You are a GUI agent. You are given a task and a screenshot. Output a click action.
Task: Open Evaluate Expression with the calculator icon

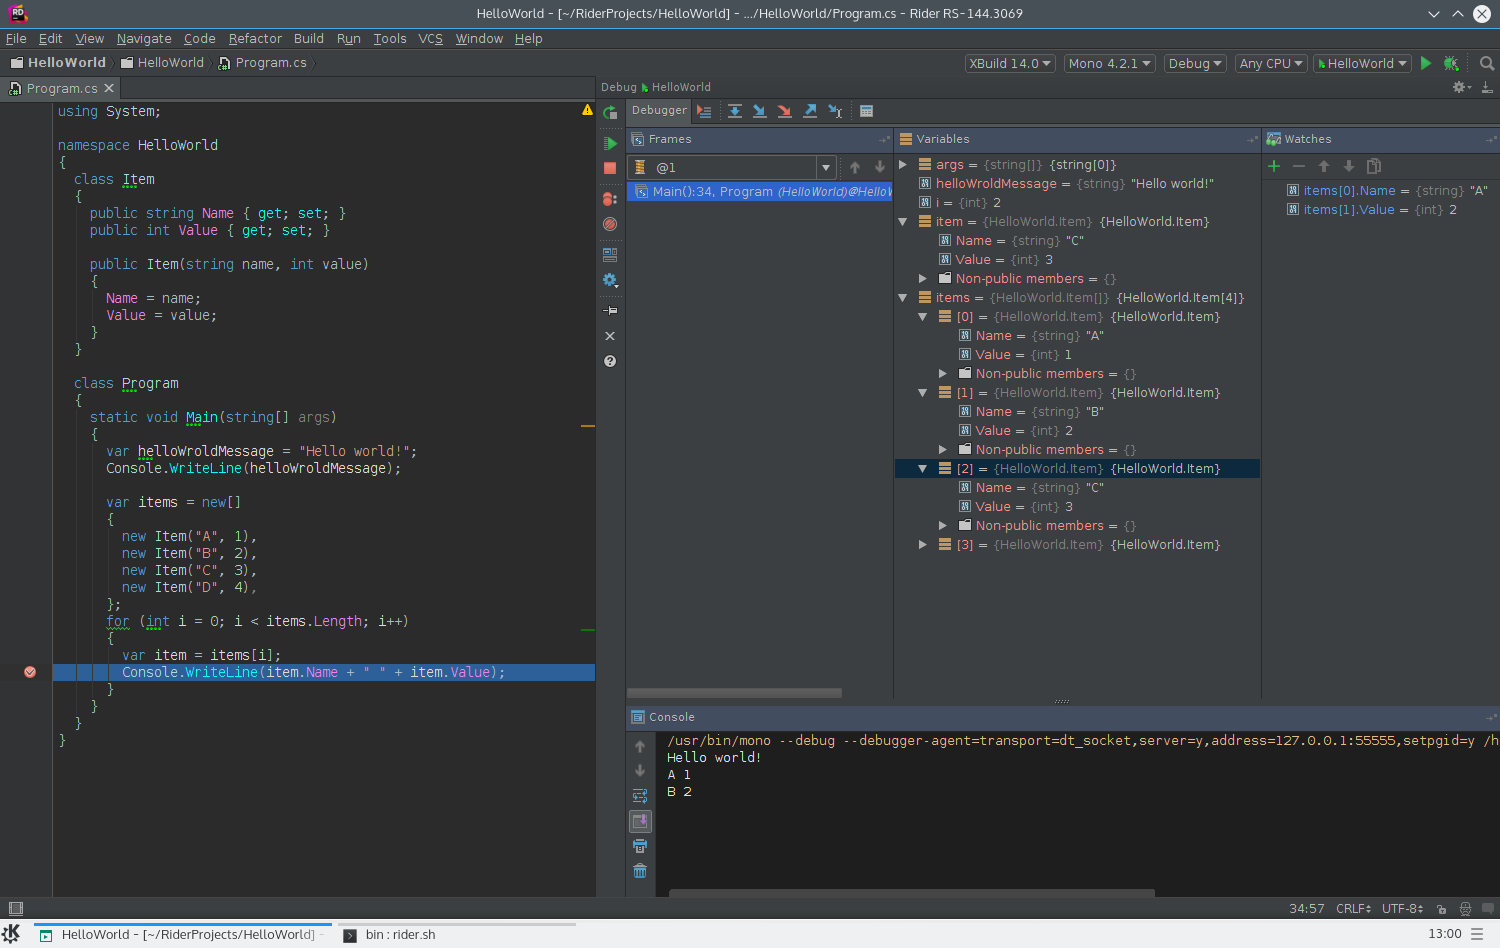point(866,111)
